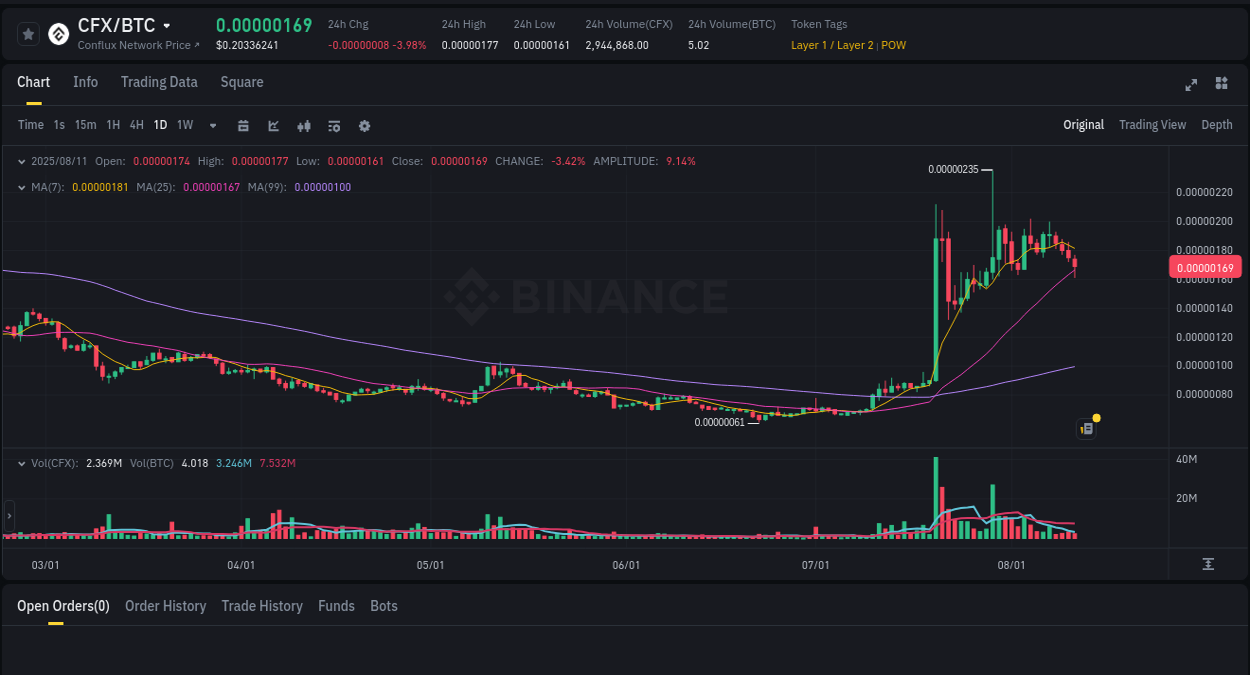Select the 4H interval
Image resolution: width=1250 pixels, height=675 pixels.
137,125
